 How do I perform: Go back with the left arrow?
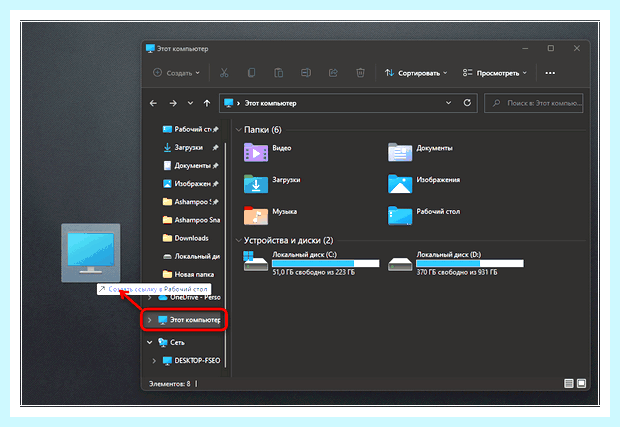coord(153,103)
